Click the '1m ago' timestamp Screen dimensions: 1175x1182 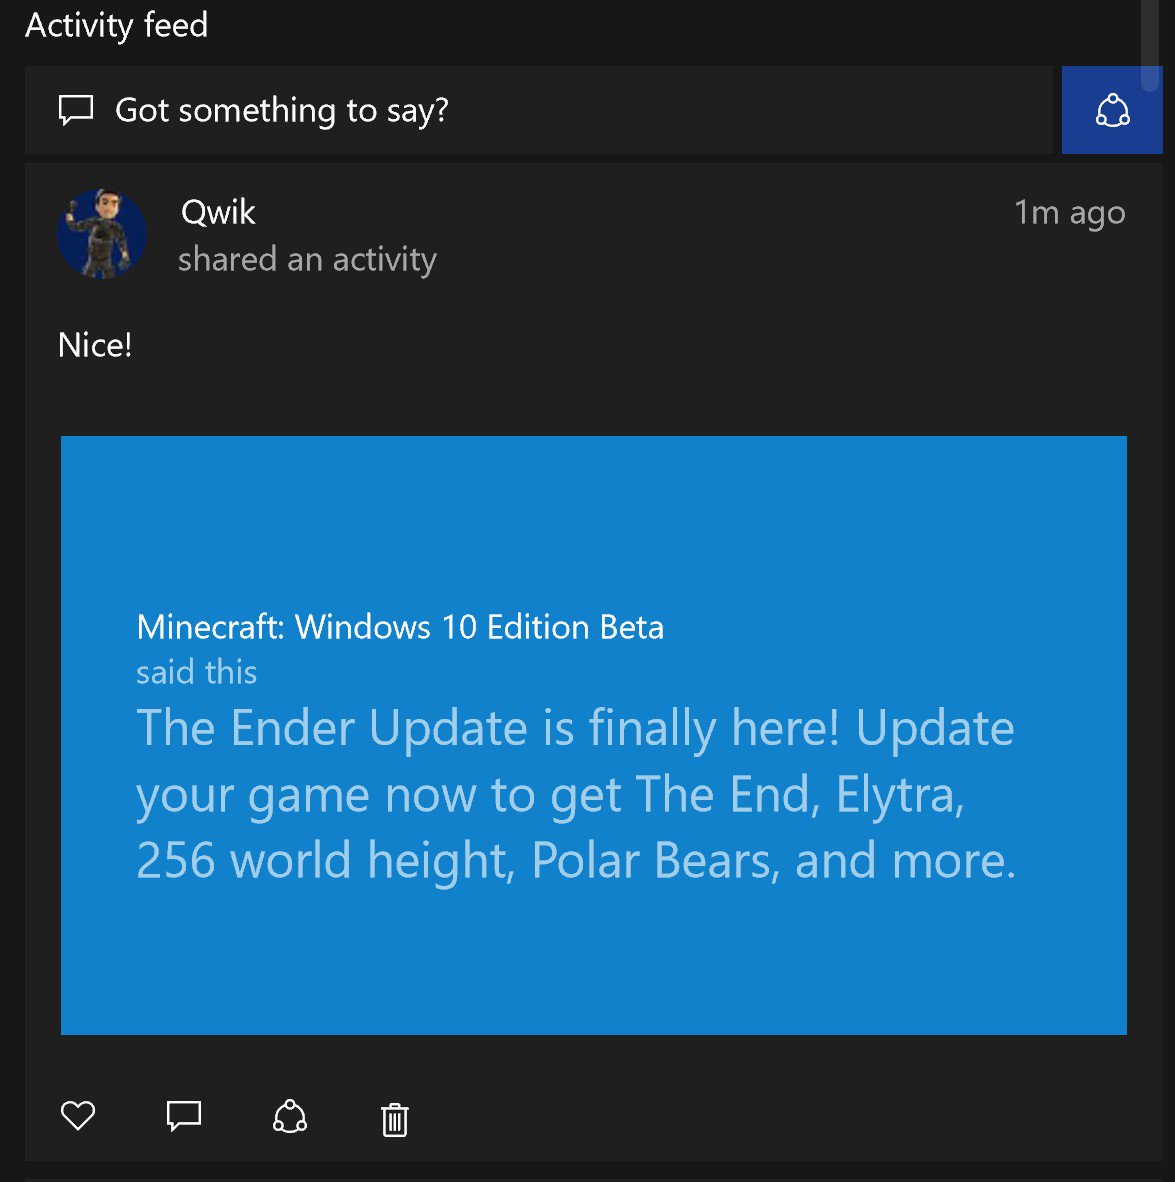click(x=1069, y=212)
